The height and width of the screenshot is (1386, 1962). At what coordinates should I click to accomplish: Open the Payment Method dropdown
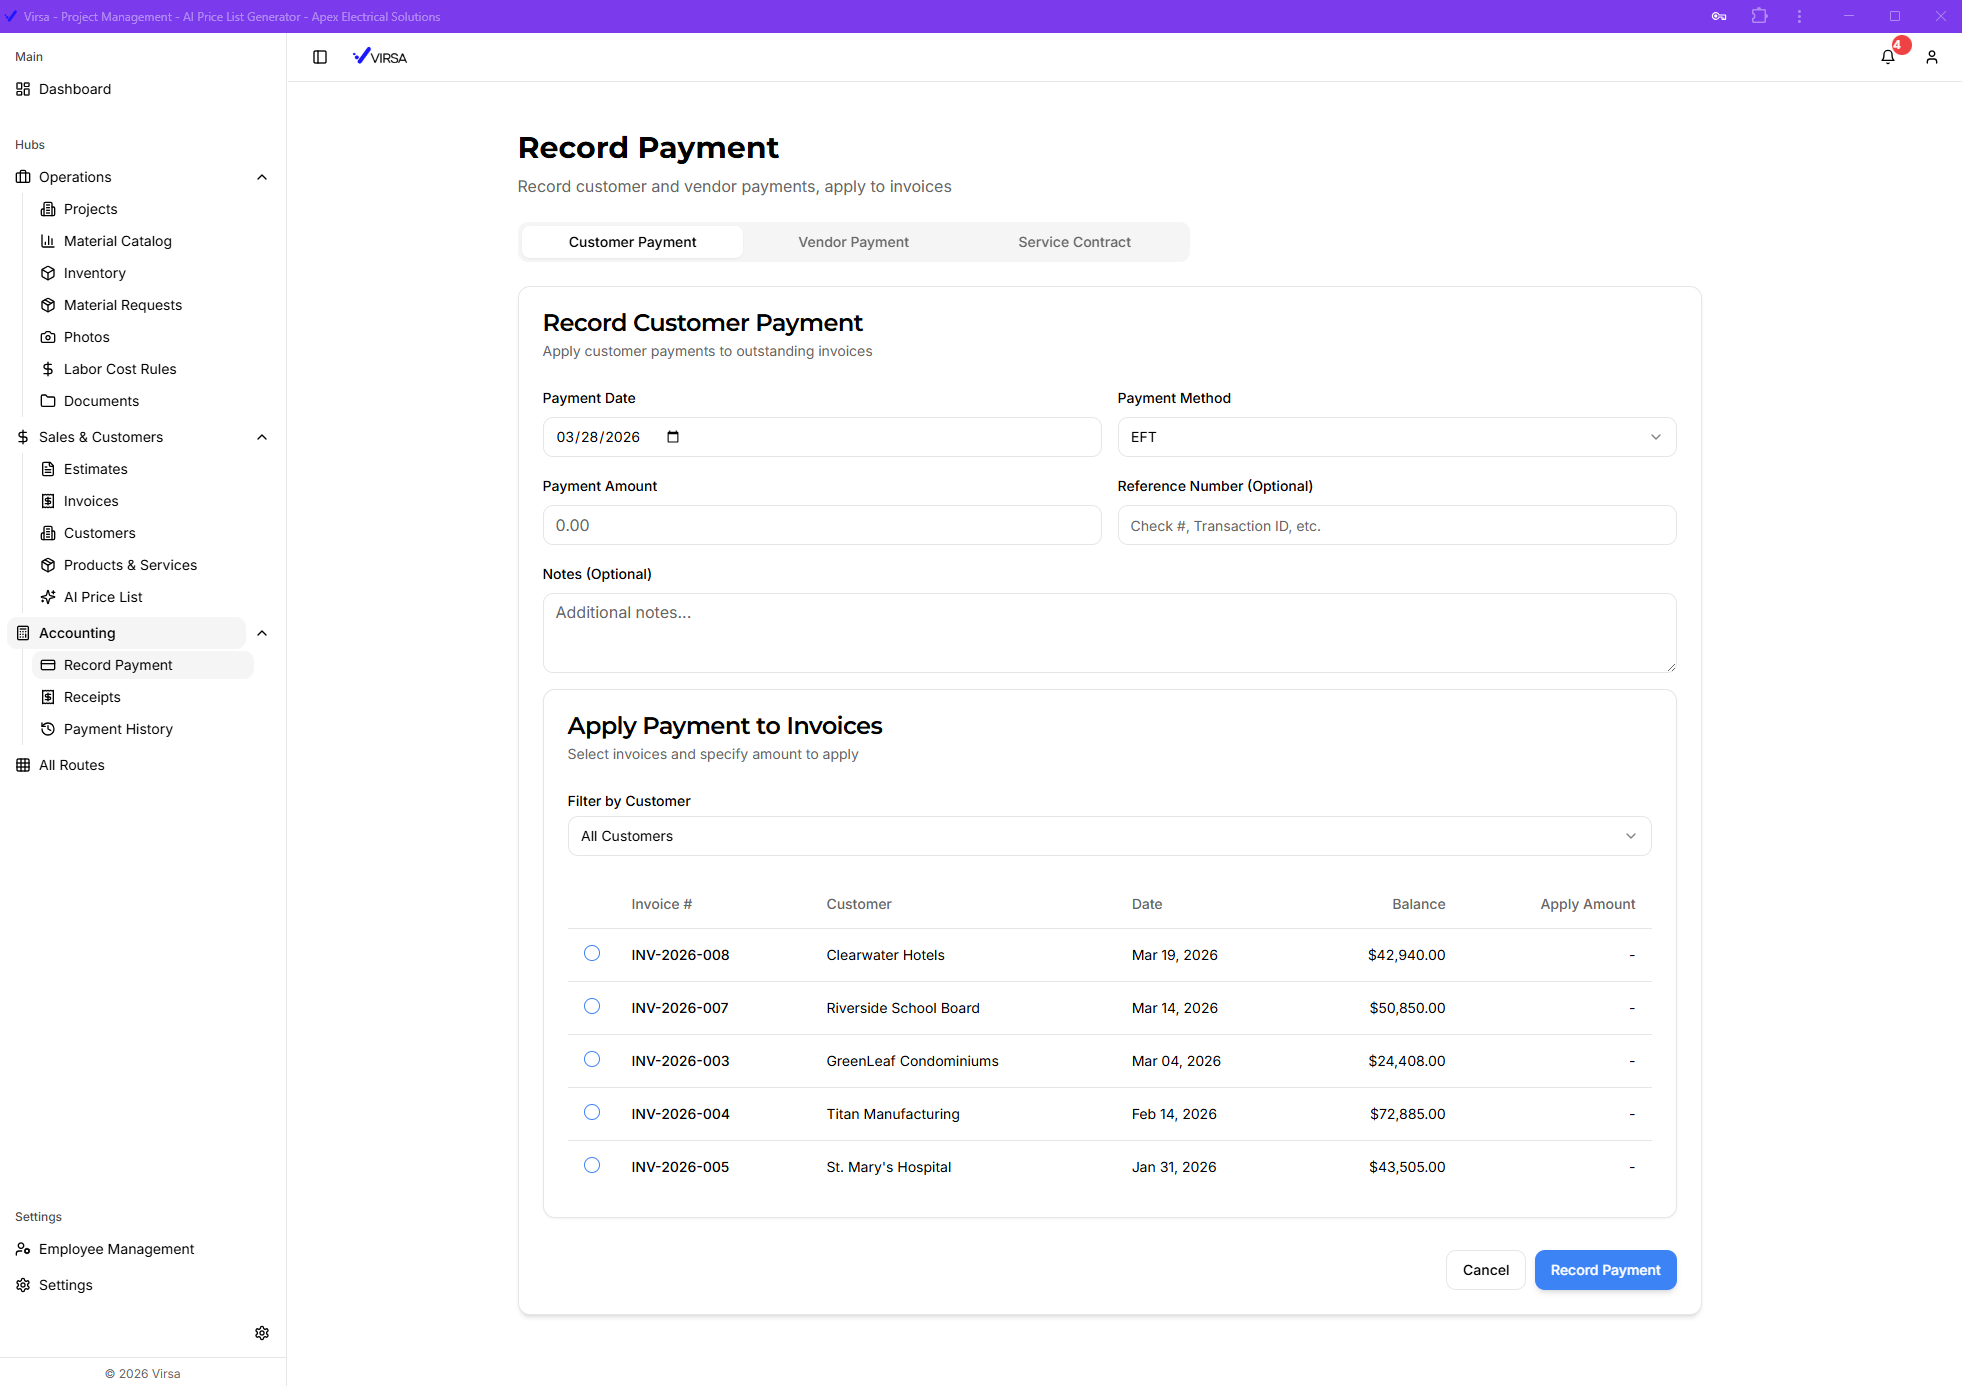tap(1396, 437)
